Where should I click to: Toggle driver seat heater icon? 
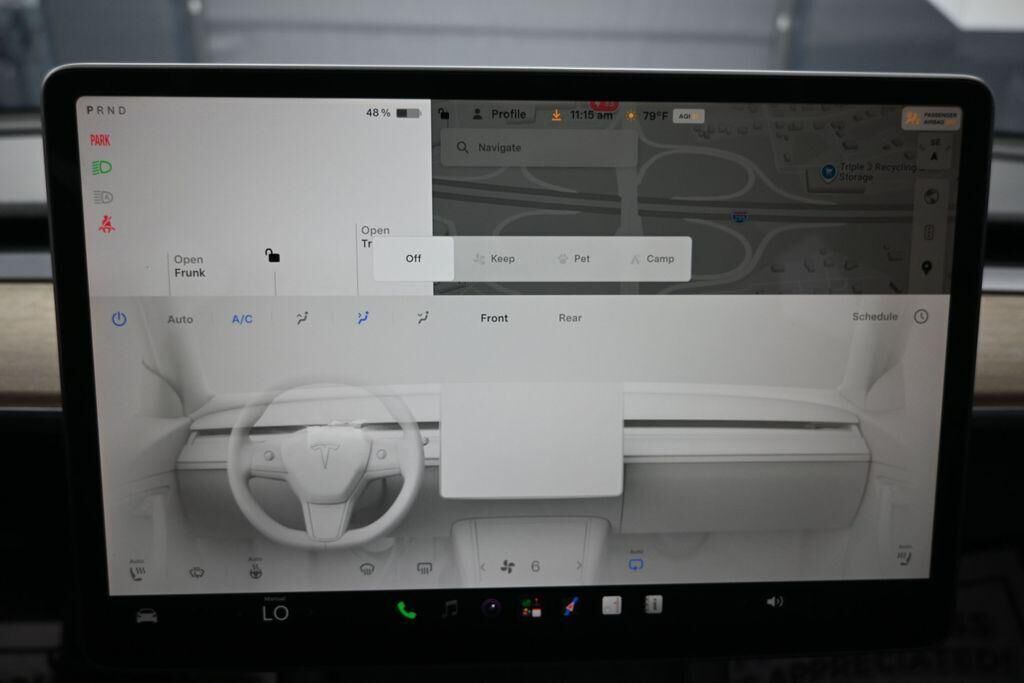point(137,572)
